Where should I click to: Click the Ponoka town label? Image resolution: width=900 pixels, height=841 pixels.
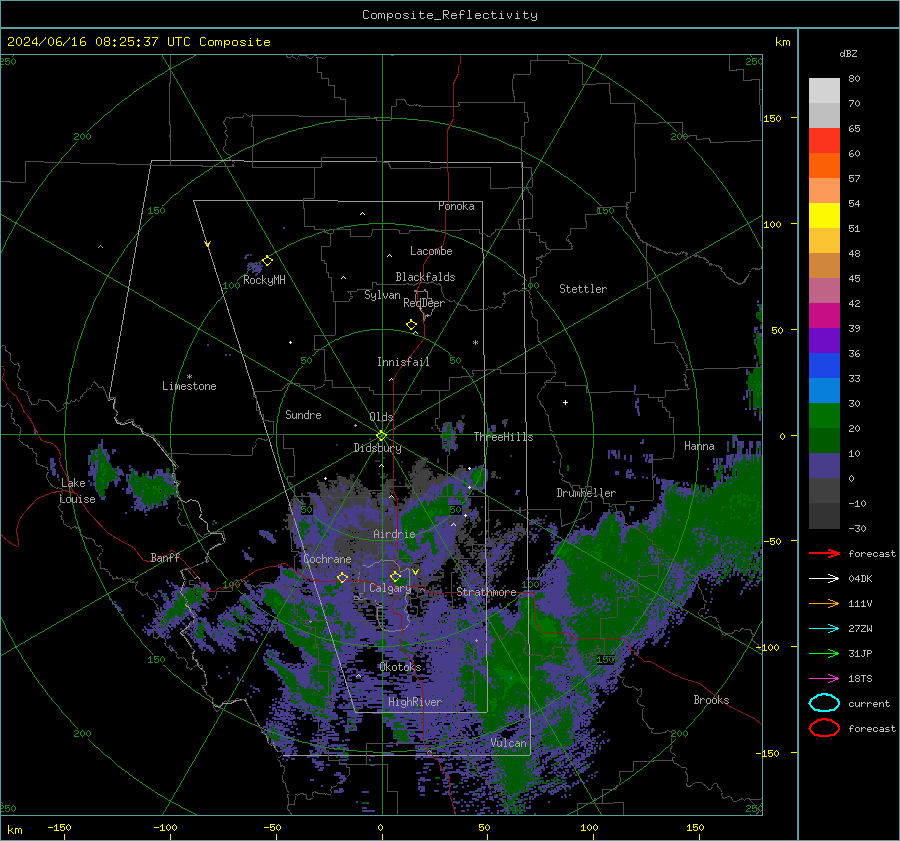pyautogui.click(x=456, y=206)
